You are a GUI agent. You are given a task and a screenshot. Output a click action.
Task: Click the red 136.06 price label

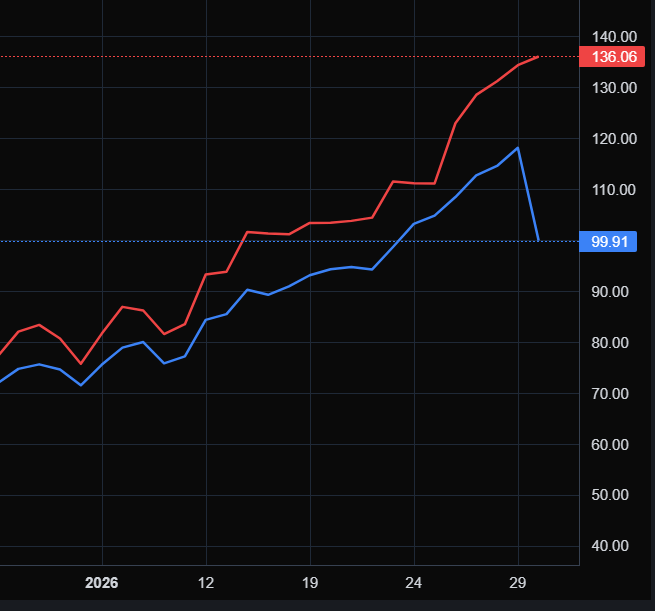(x=612, y=57)
